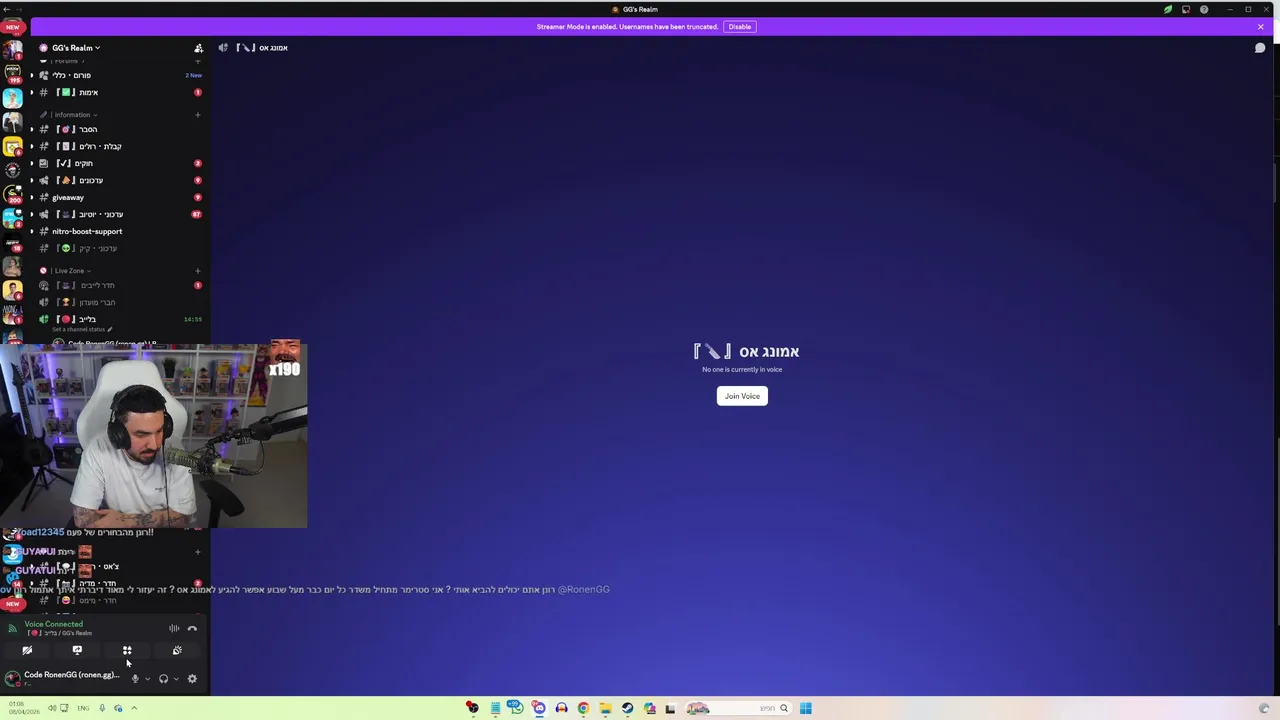The image size is (1280, 720).
Task: Open the chat bubble icon at top right
Action: click(x=1260, y=48)
